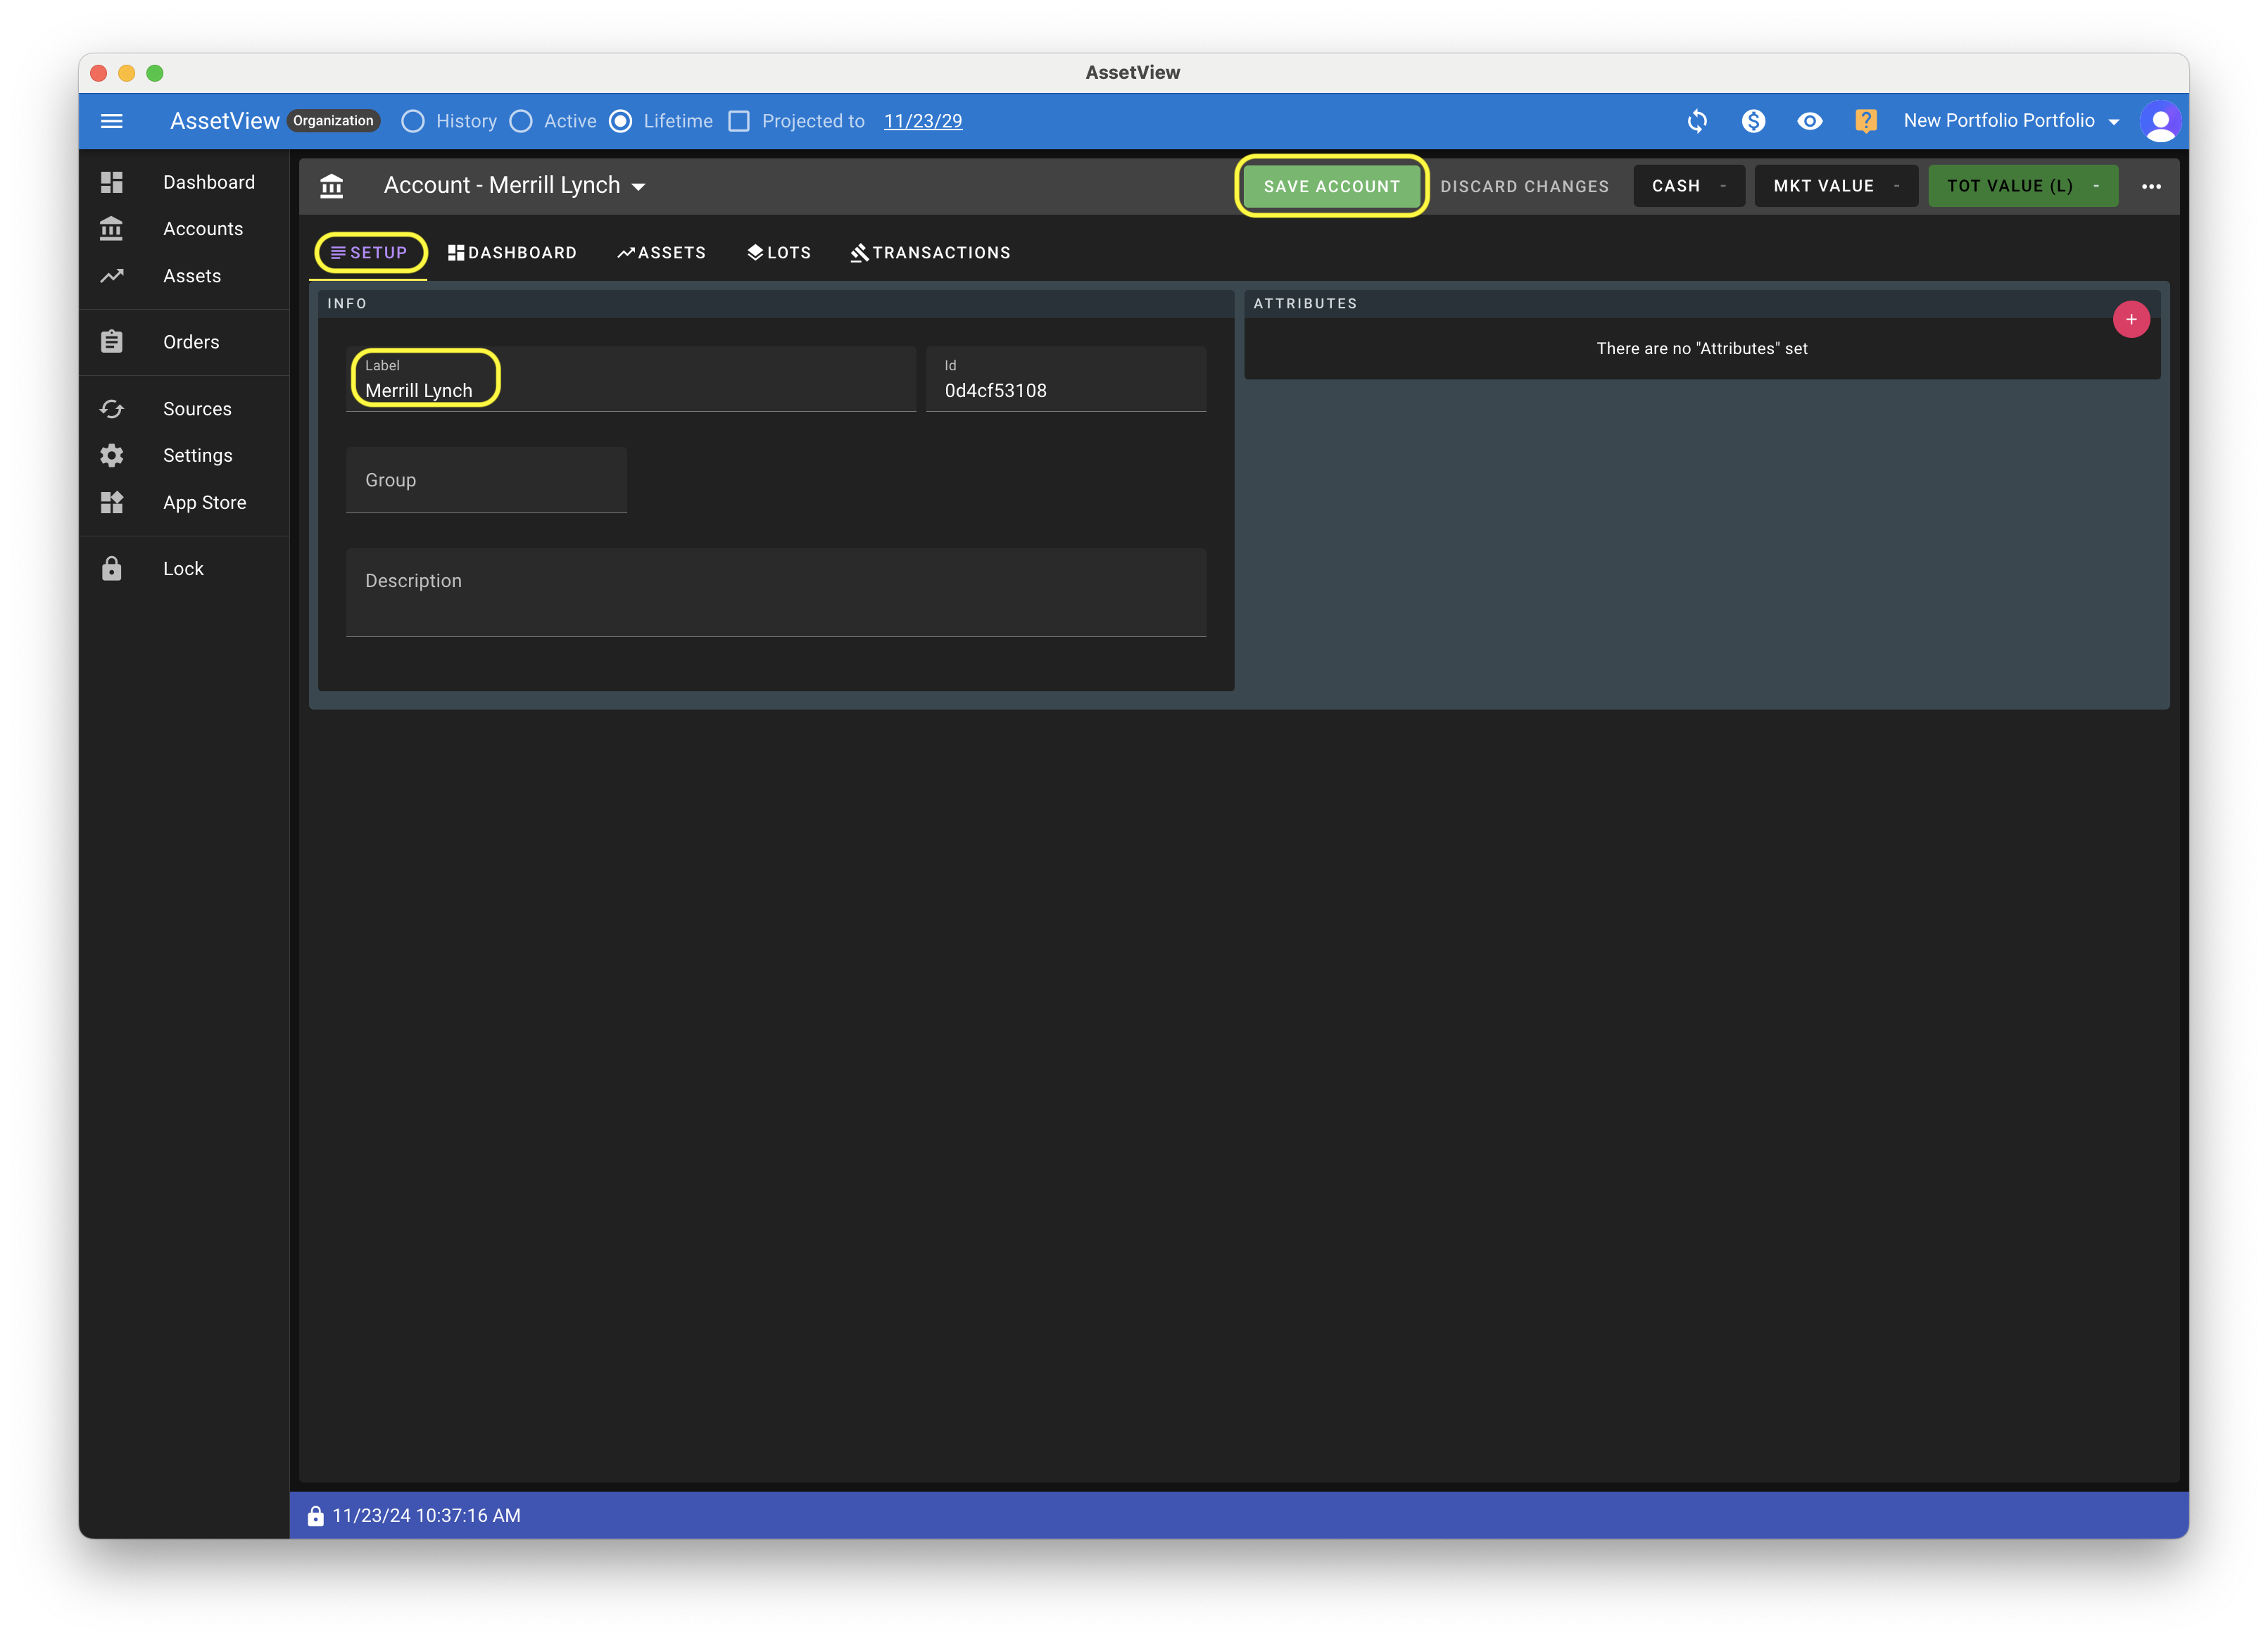Click the Settings gear icon in sidebar

112,455
